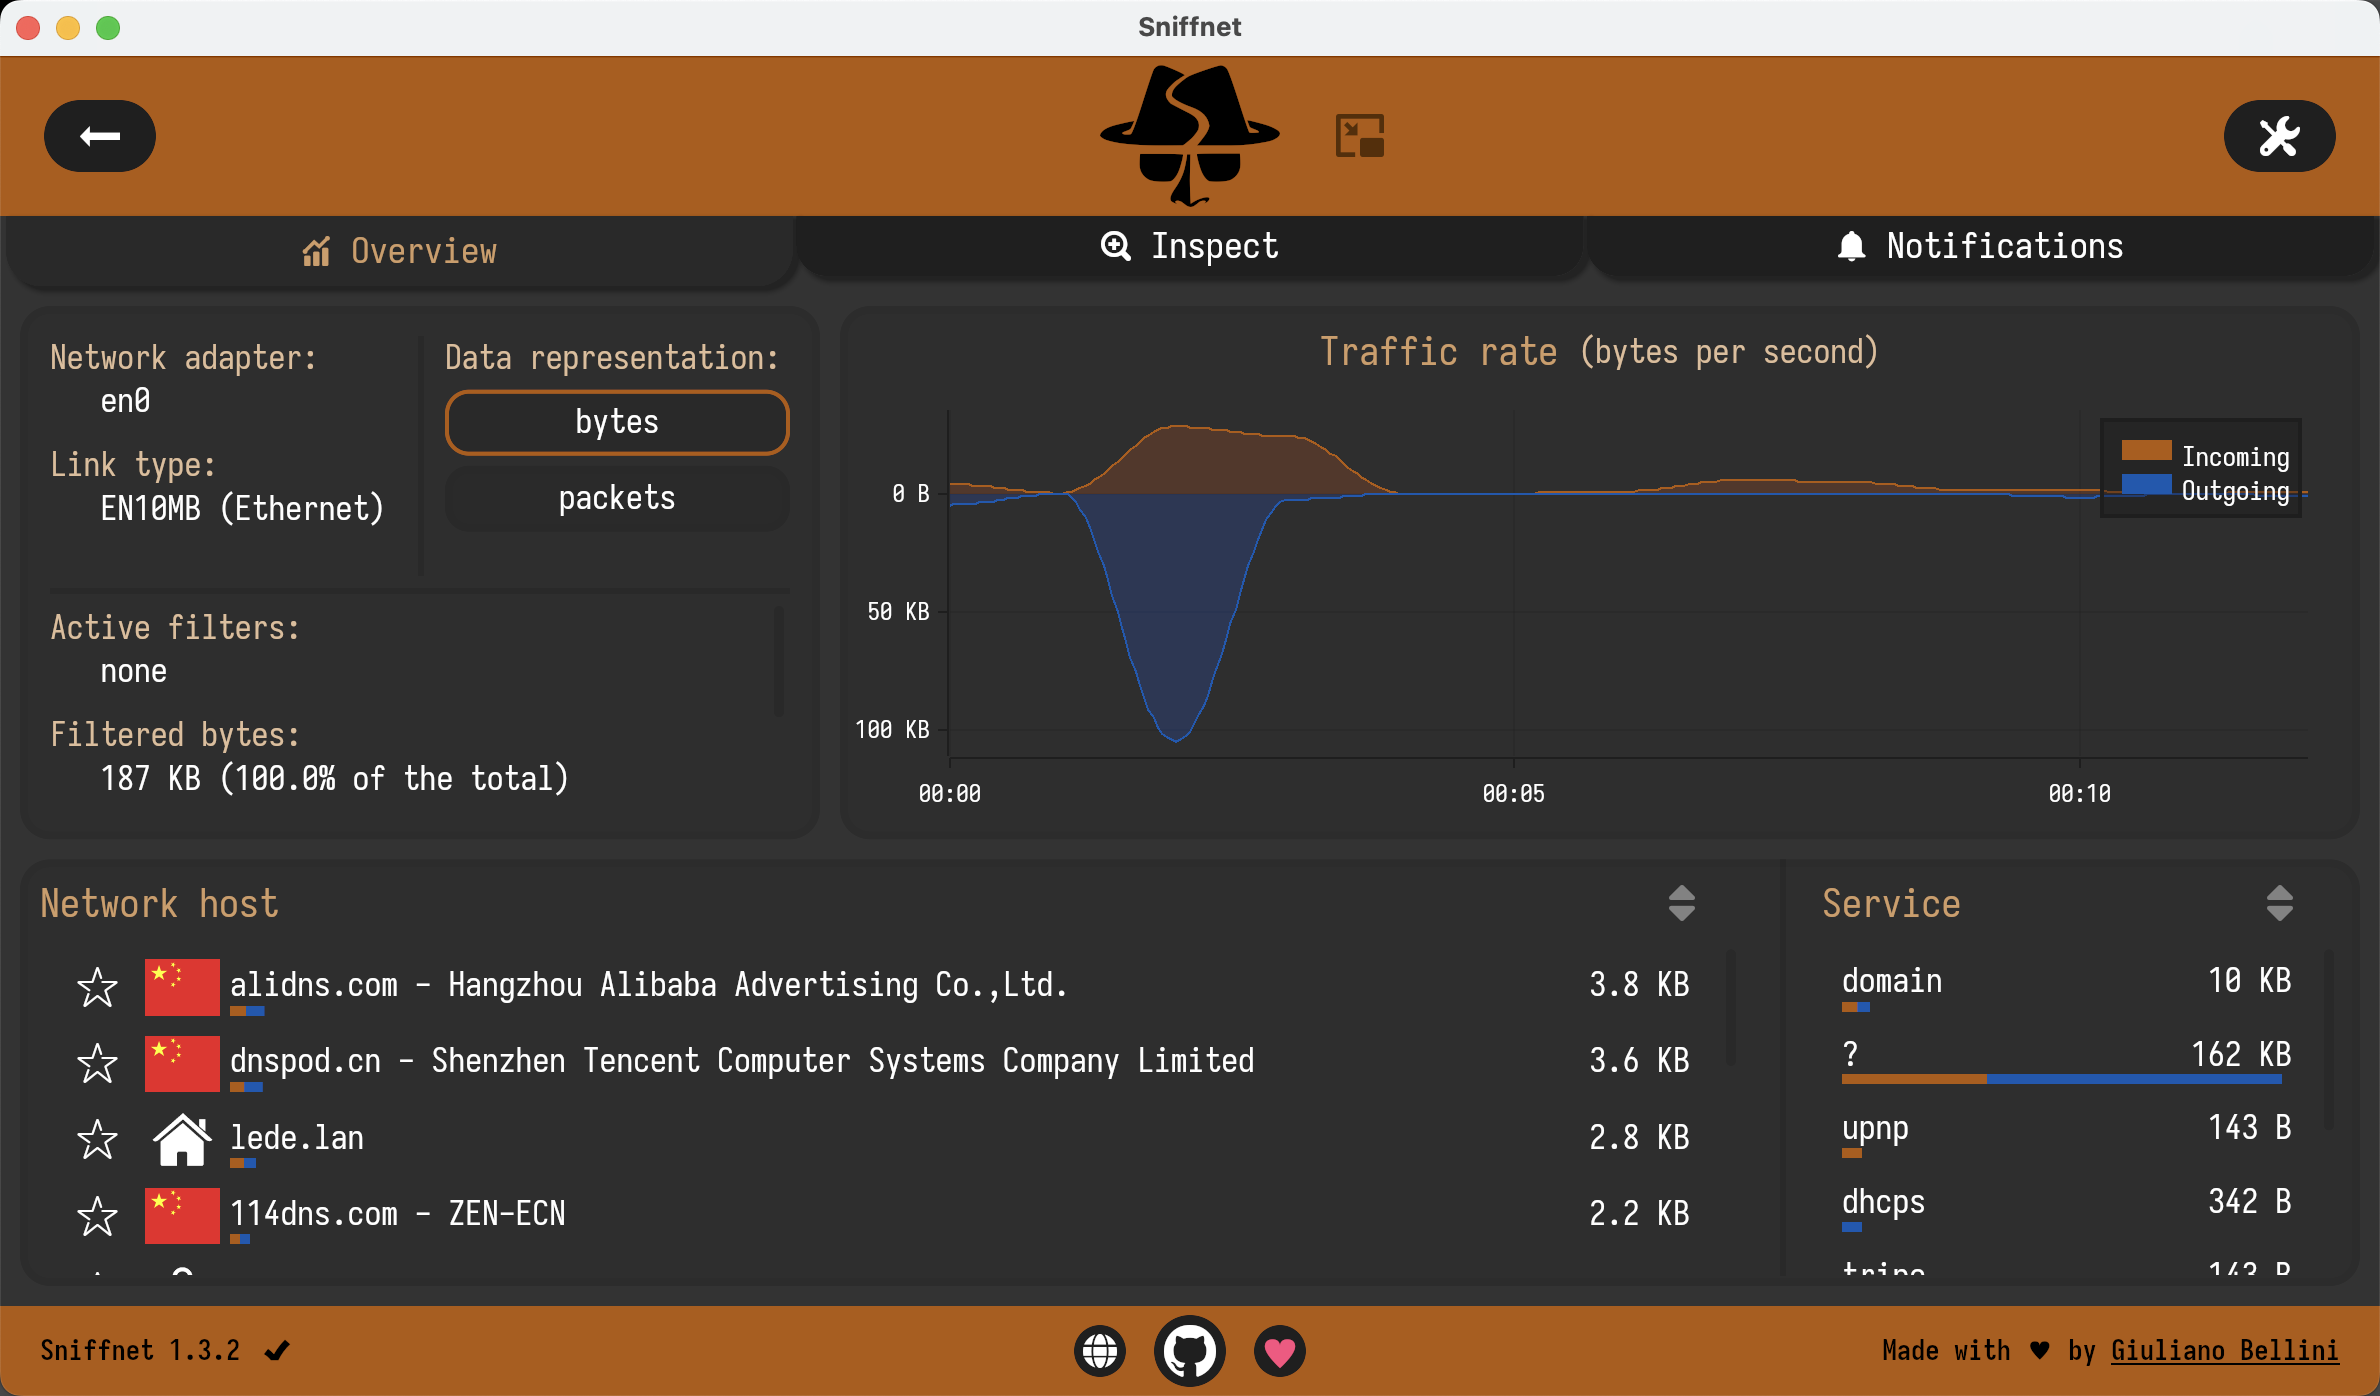Viewport: 2380px width, 1396px height.
Task: Click the service list scrollbar
Action: [x=2329, y=1040]
